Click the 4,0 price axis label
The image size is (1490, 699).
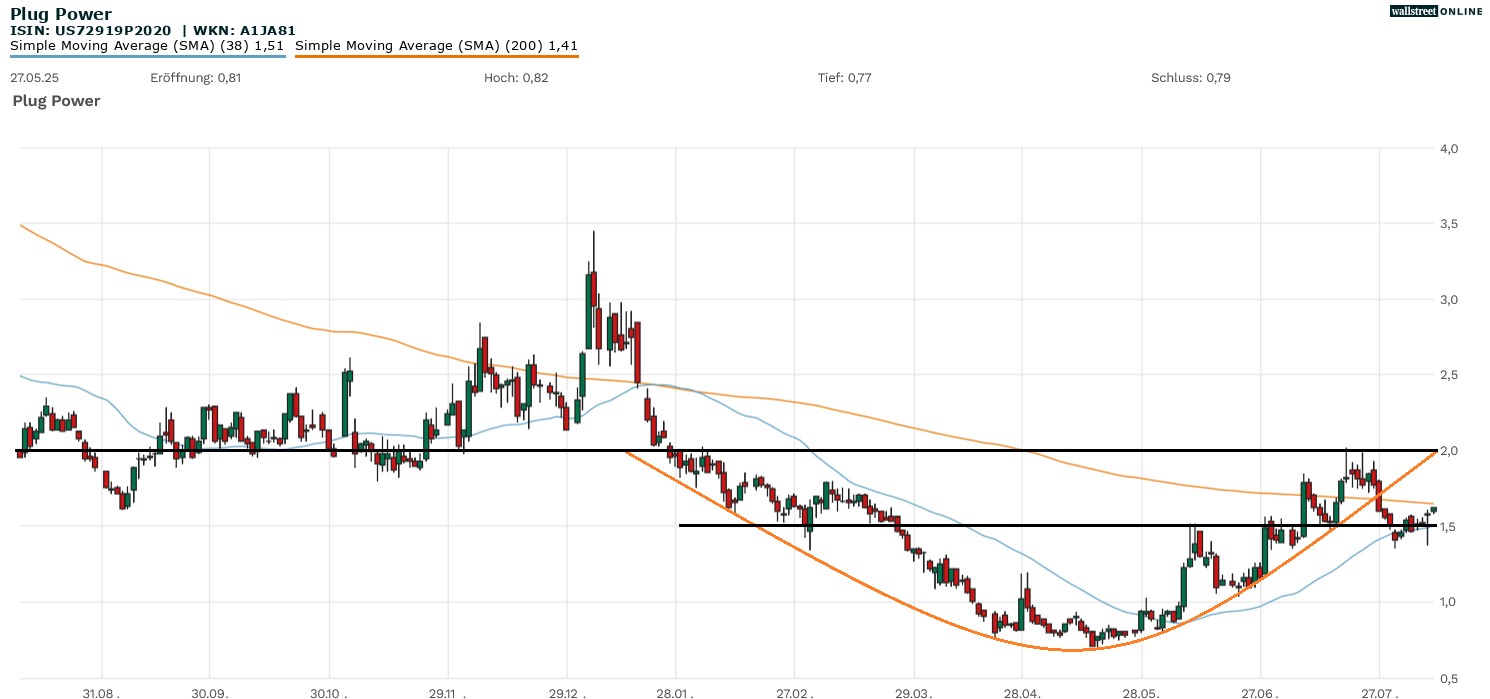coord(1449,149)
